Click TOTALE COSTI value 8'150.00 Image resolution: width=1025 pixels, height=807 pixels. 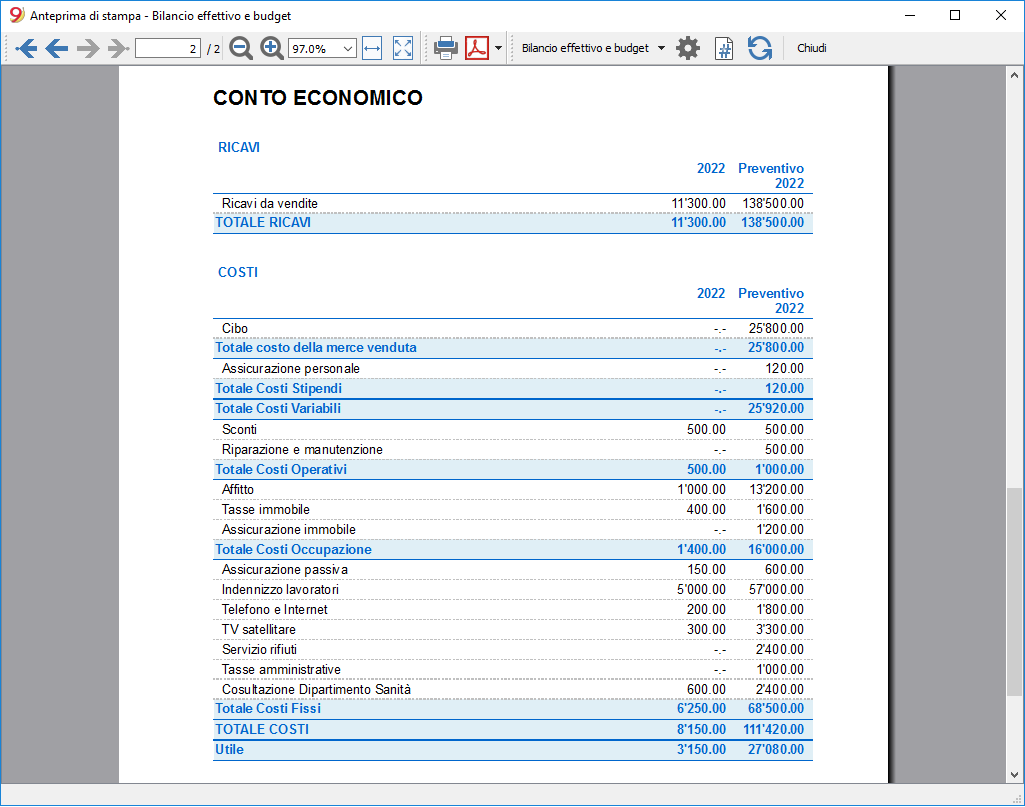[x=701, y=730]
